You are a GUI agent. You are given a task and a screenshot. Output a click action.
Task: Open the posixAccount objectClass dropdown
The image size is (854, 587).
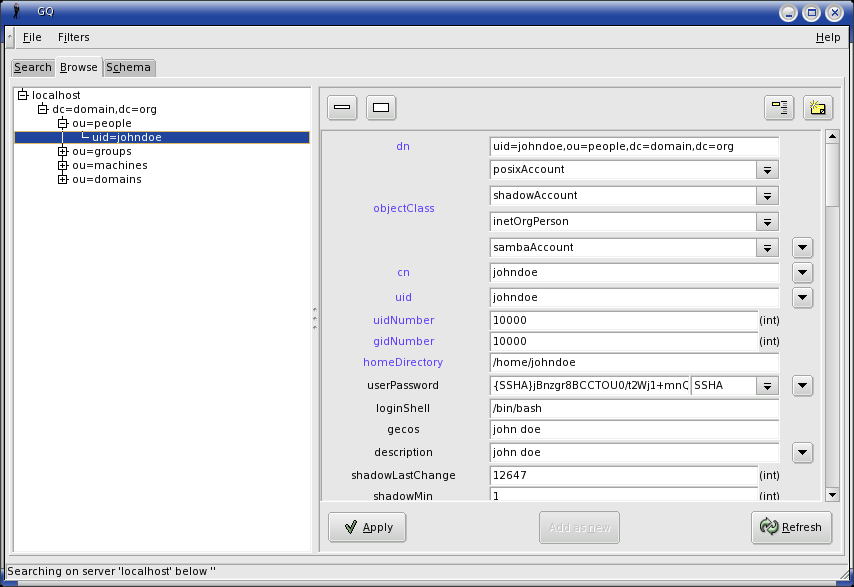[767, 170]
